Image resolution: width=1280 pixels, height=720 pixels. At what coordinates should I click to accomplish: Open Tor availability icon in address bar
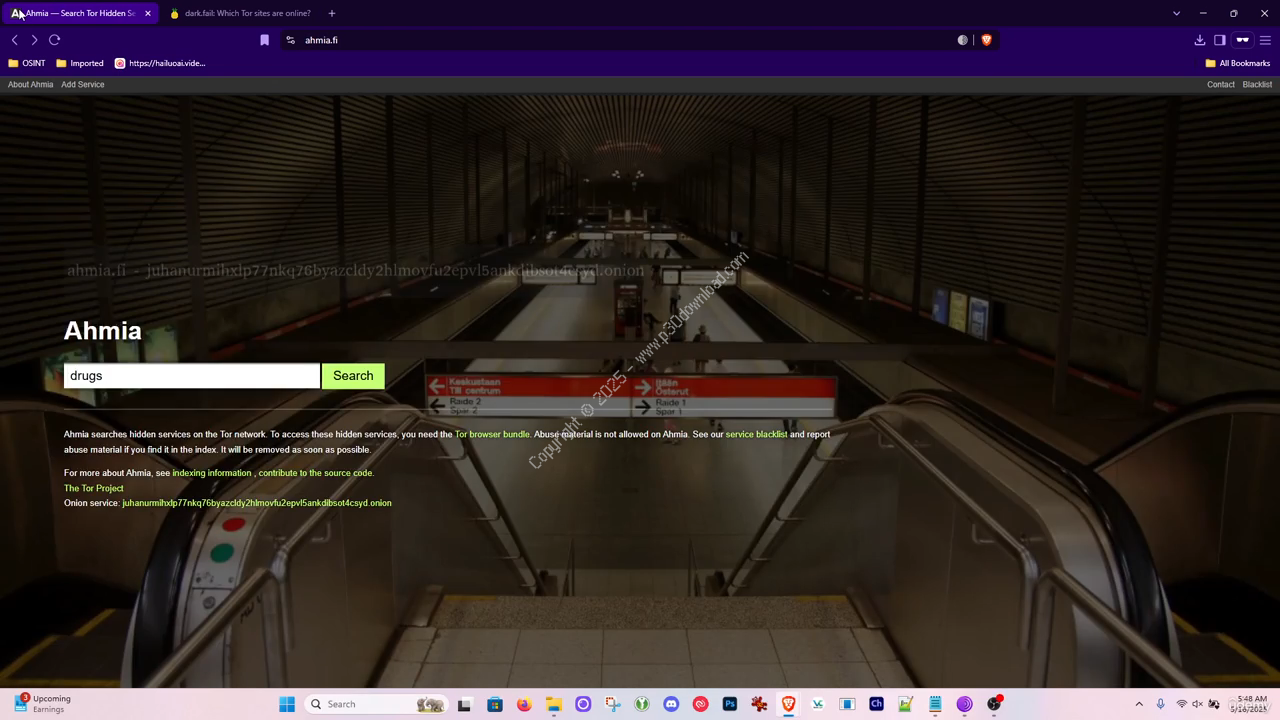(x=963, y=40)
